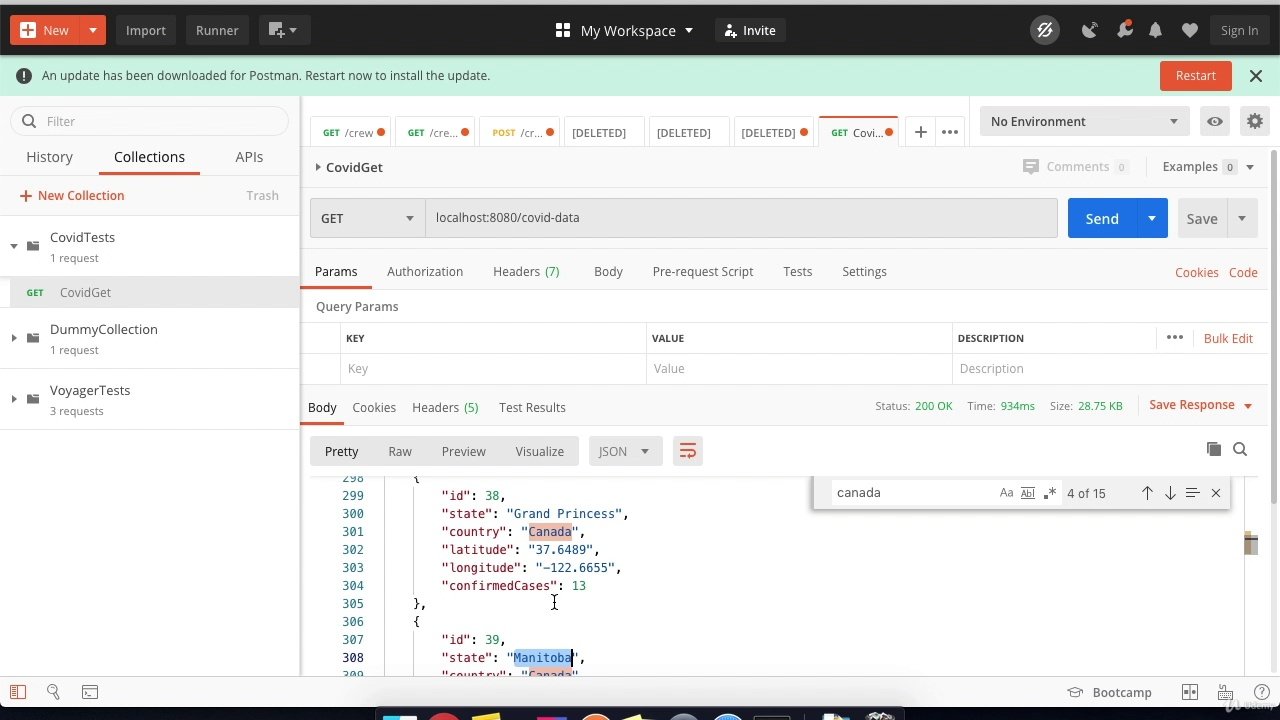Open the JSON format dropdown
The image size is (1280, 720).
[625, 451]
